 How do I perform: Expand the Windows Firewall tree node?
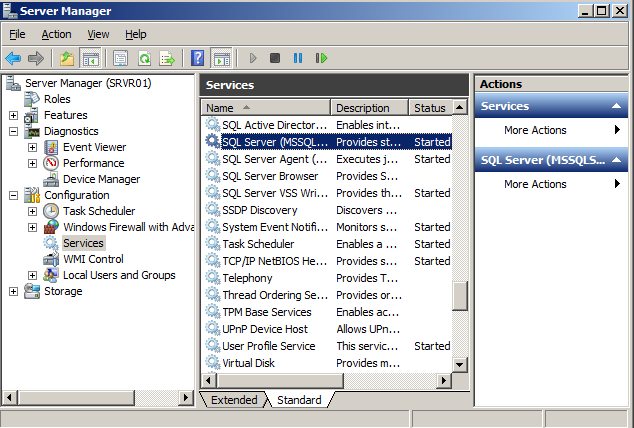32,228
